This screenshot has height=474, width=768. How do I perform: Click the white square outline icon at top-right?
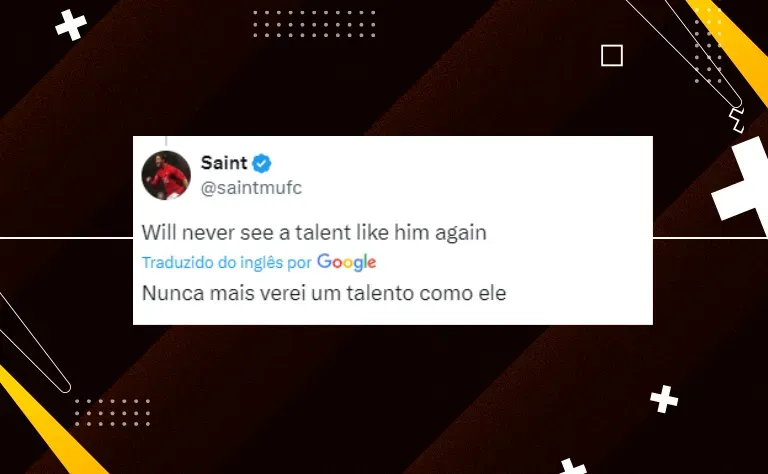(612, 55)
